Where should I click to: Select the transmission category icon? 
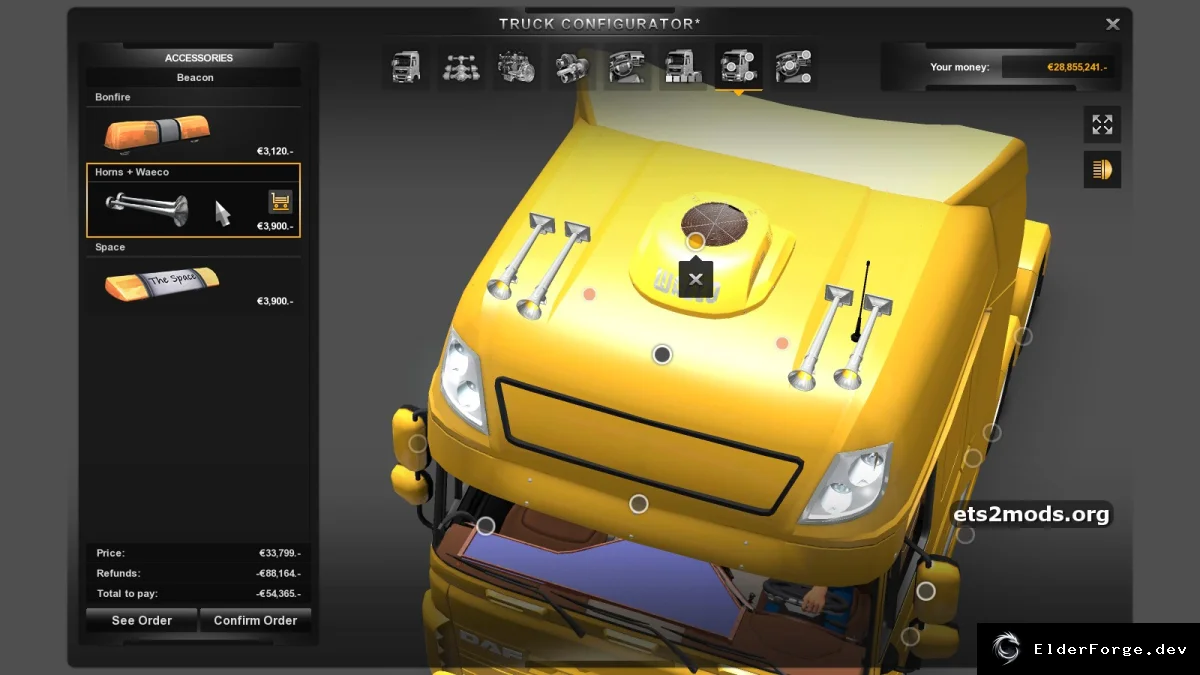tap(573, 67)
